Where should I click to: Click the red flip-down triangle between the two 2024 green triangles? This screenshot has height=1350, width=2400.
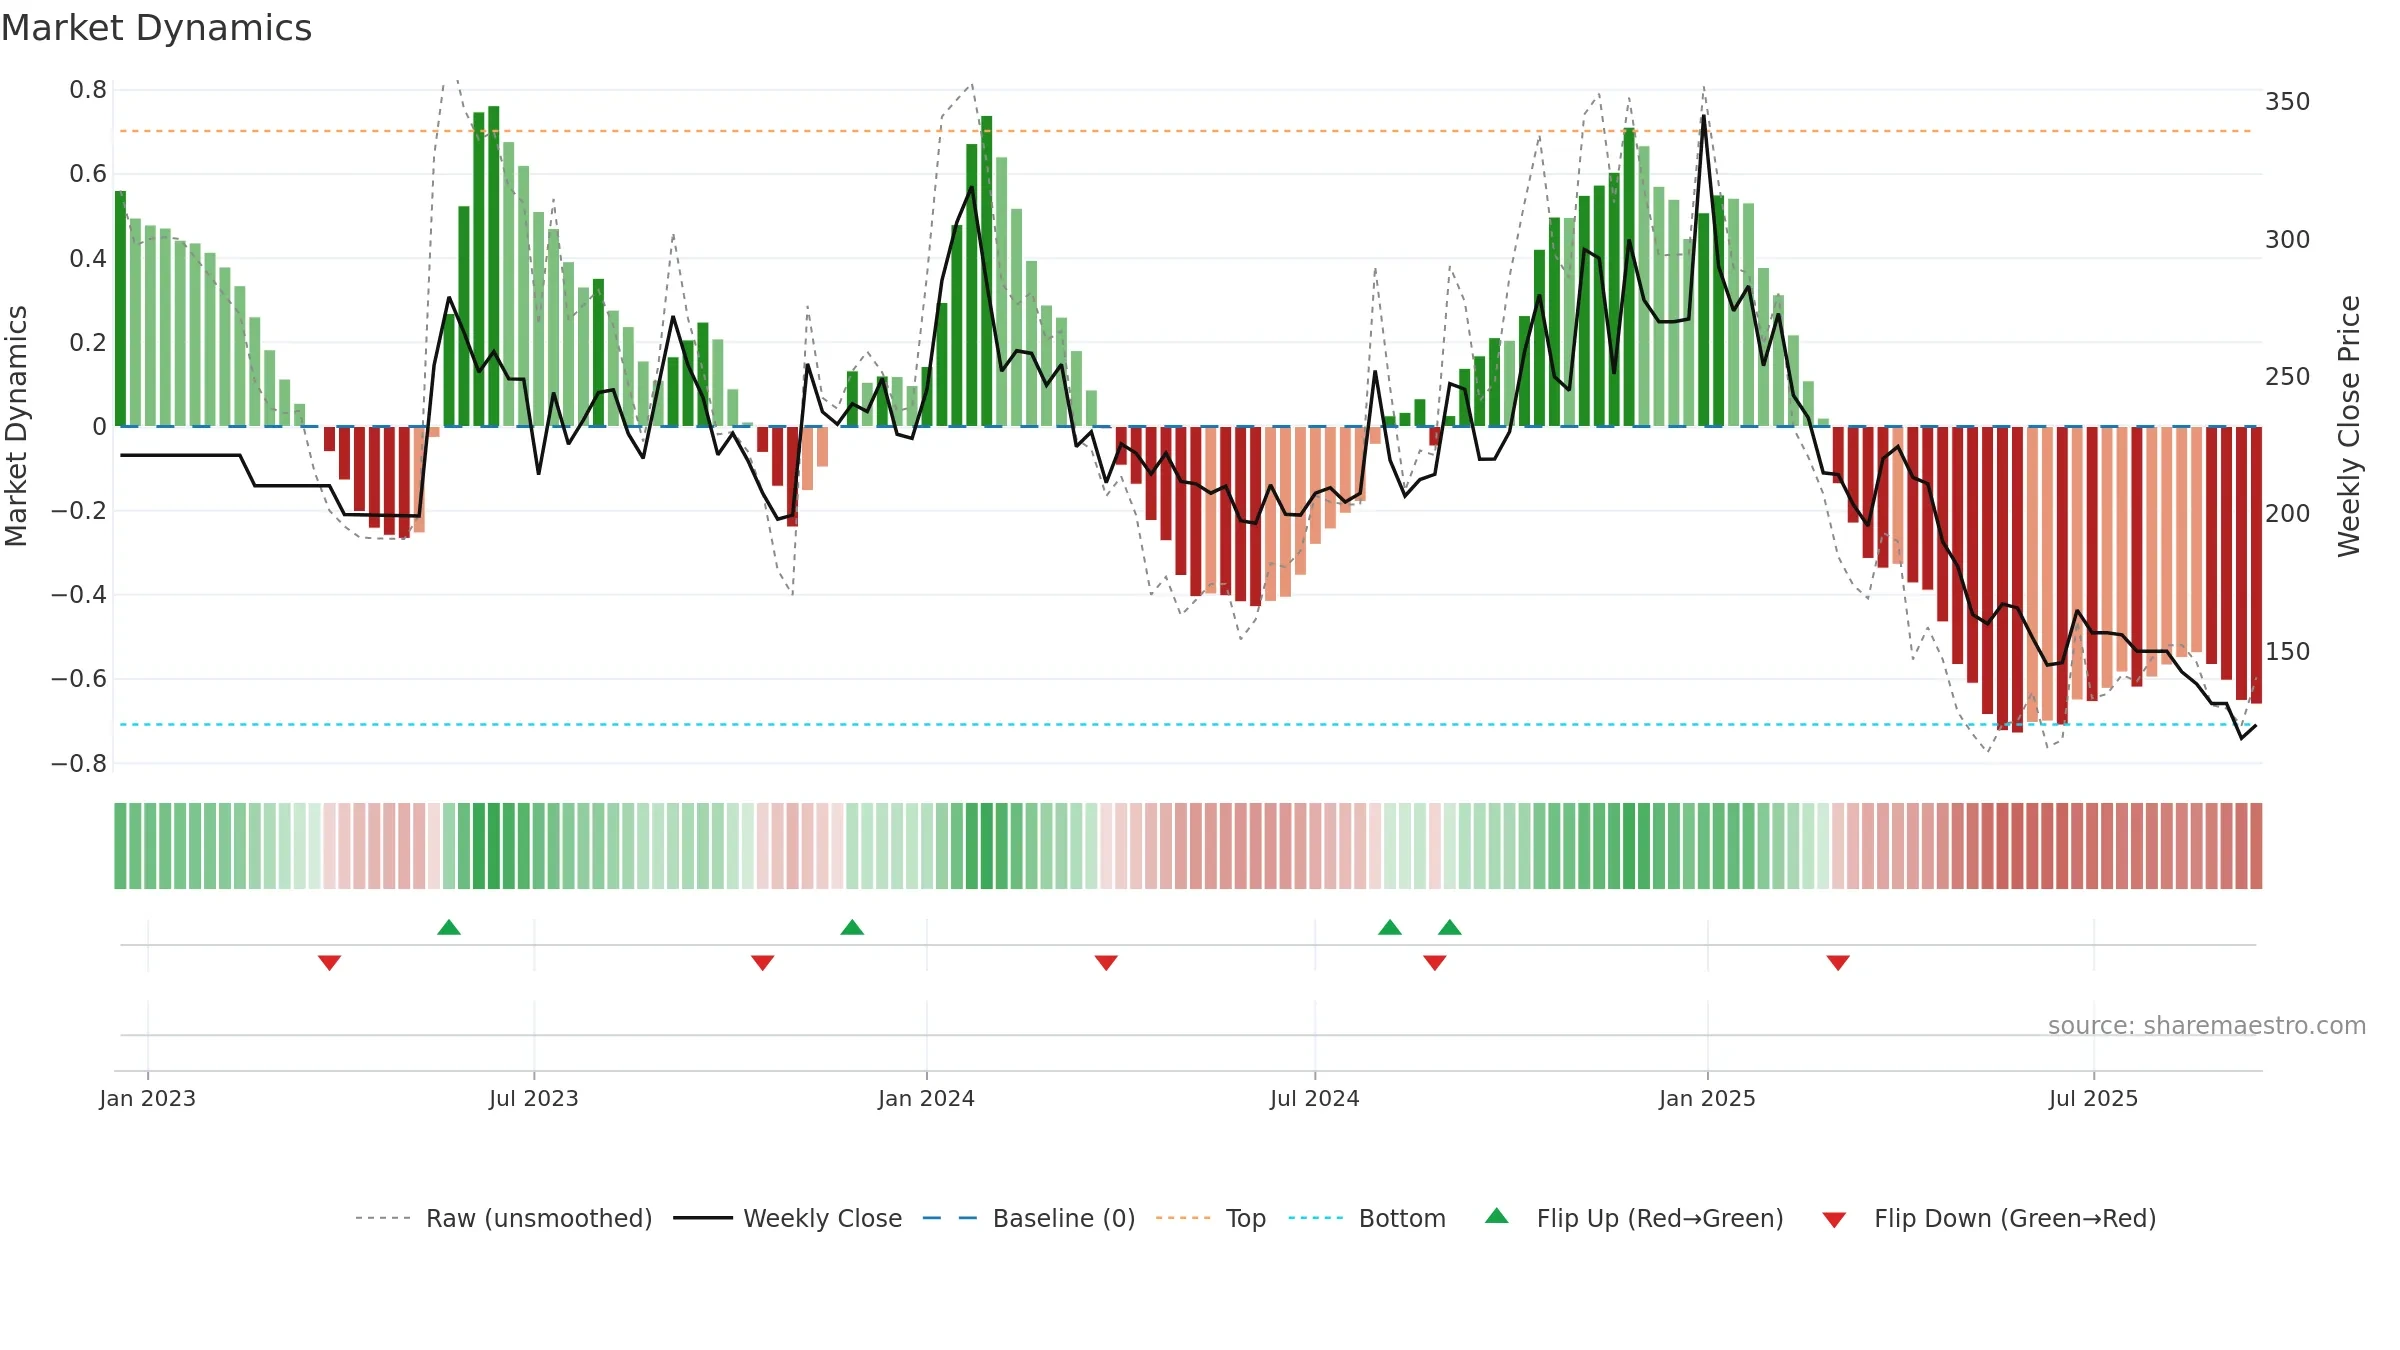(x=1435, y=963)
